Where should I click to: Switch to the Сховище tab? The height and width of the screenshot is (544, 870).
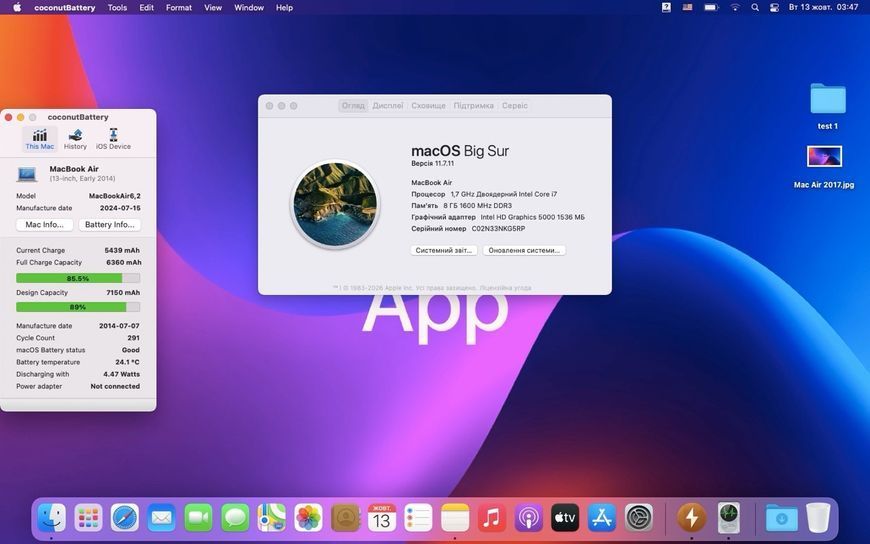428,105
